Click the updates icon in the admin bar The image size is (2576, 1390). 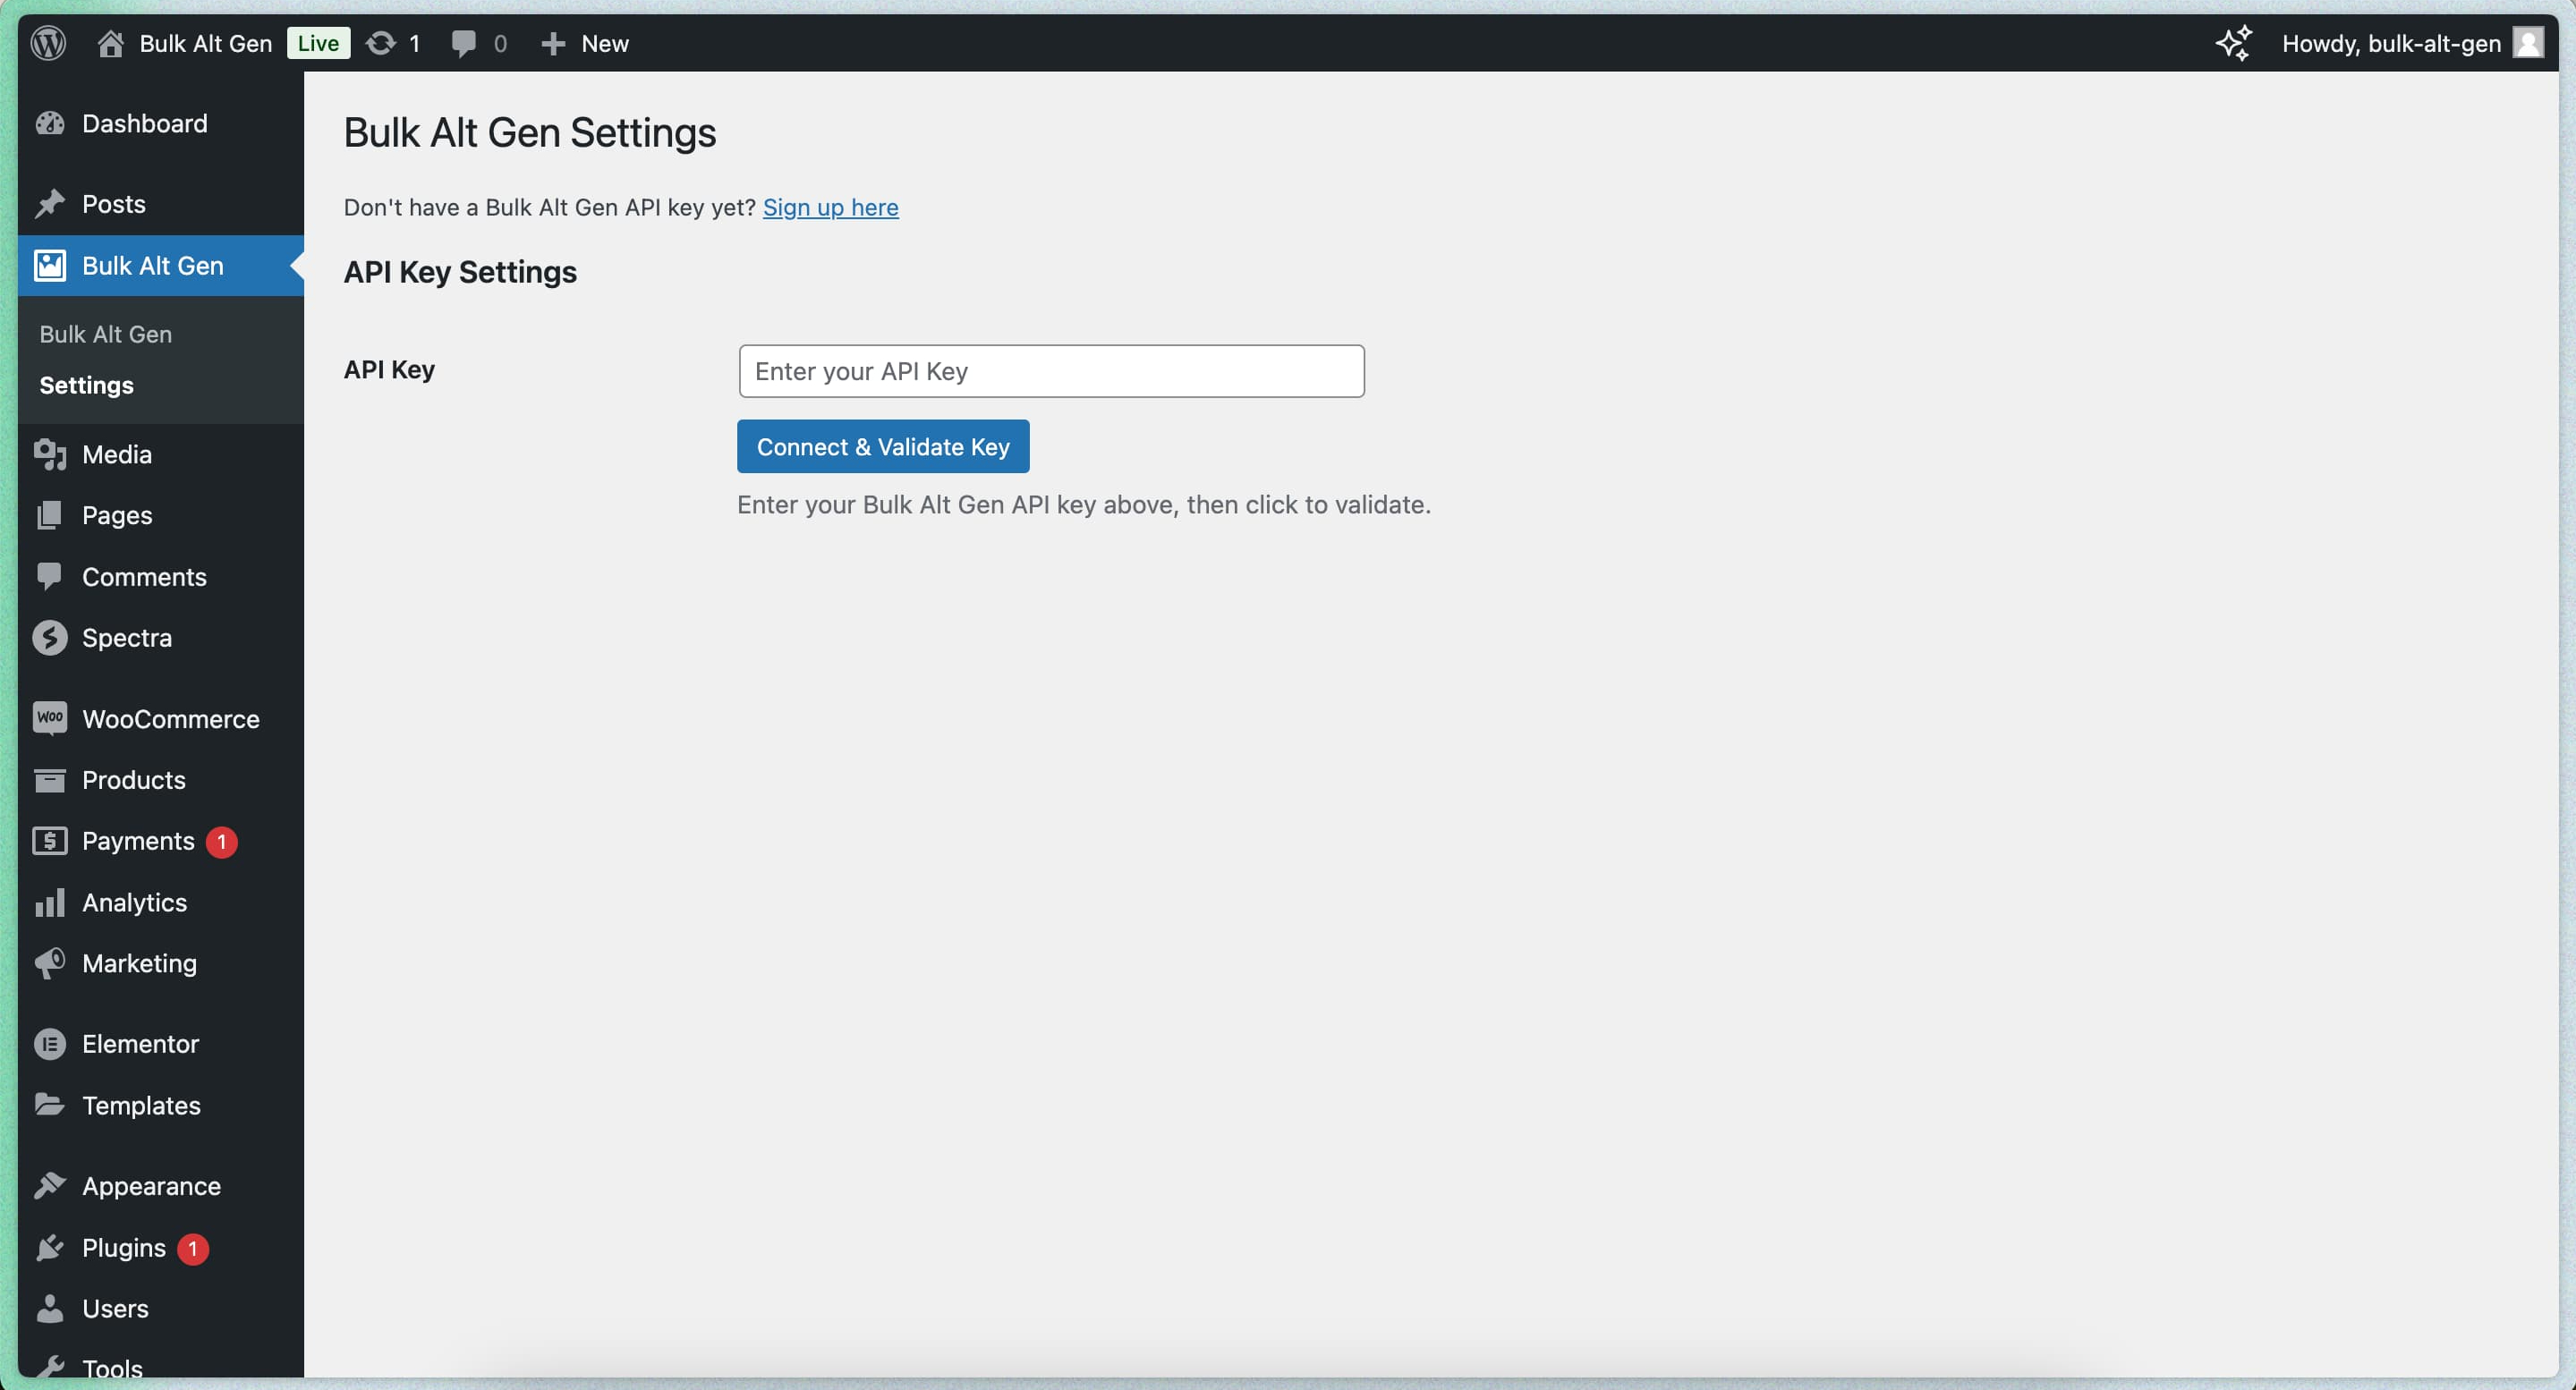click(381, 43)
